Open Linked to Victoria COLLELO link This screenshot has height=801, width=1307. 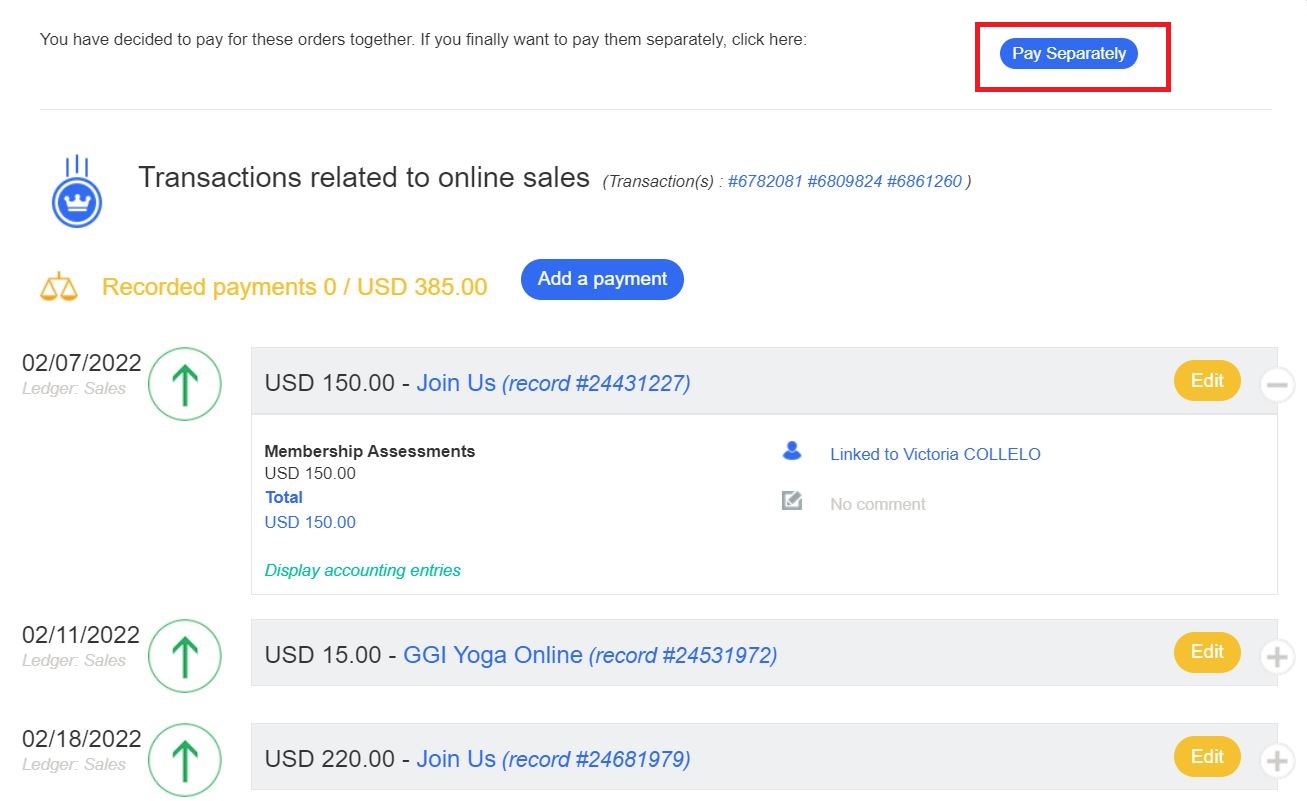coord(935,454)
